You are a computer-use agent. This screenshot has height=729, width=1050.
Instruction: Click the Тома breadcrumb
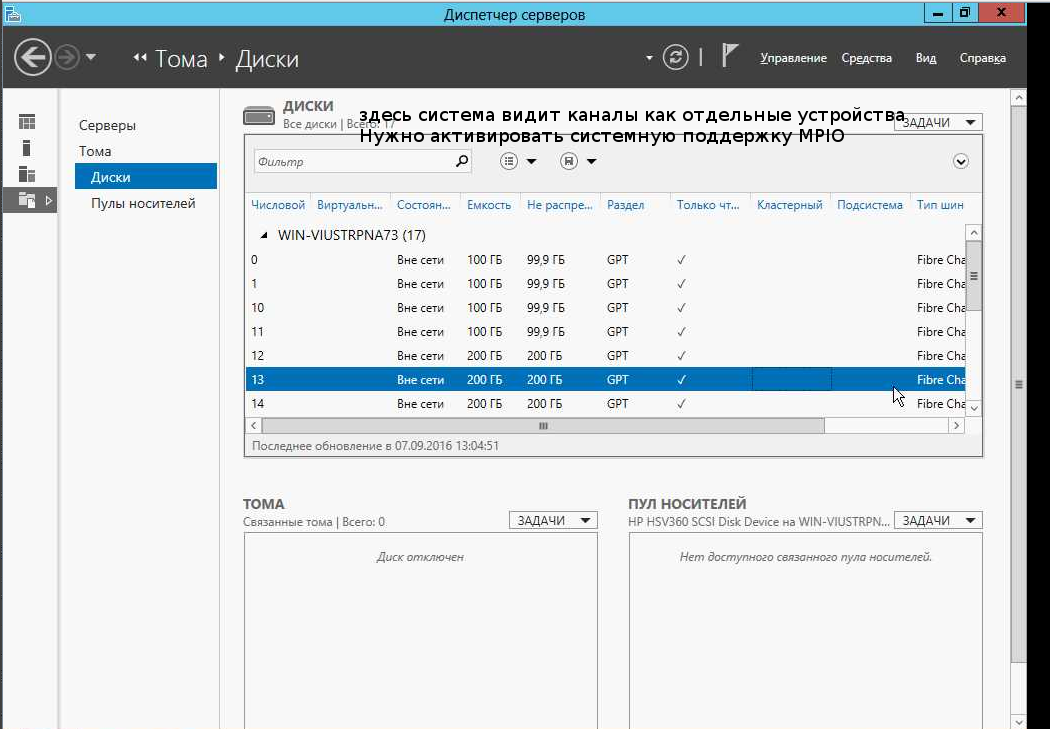(x=181, y=59)
